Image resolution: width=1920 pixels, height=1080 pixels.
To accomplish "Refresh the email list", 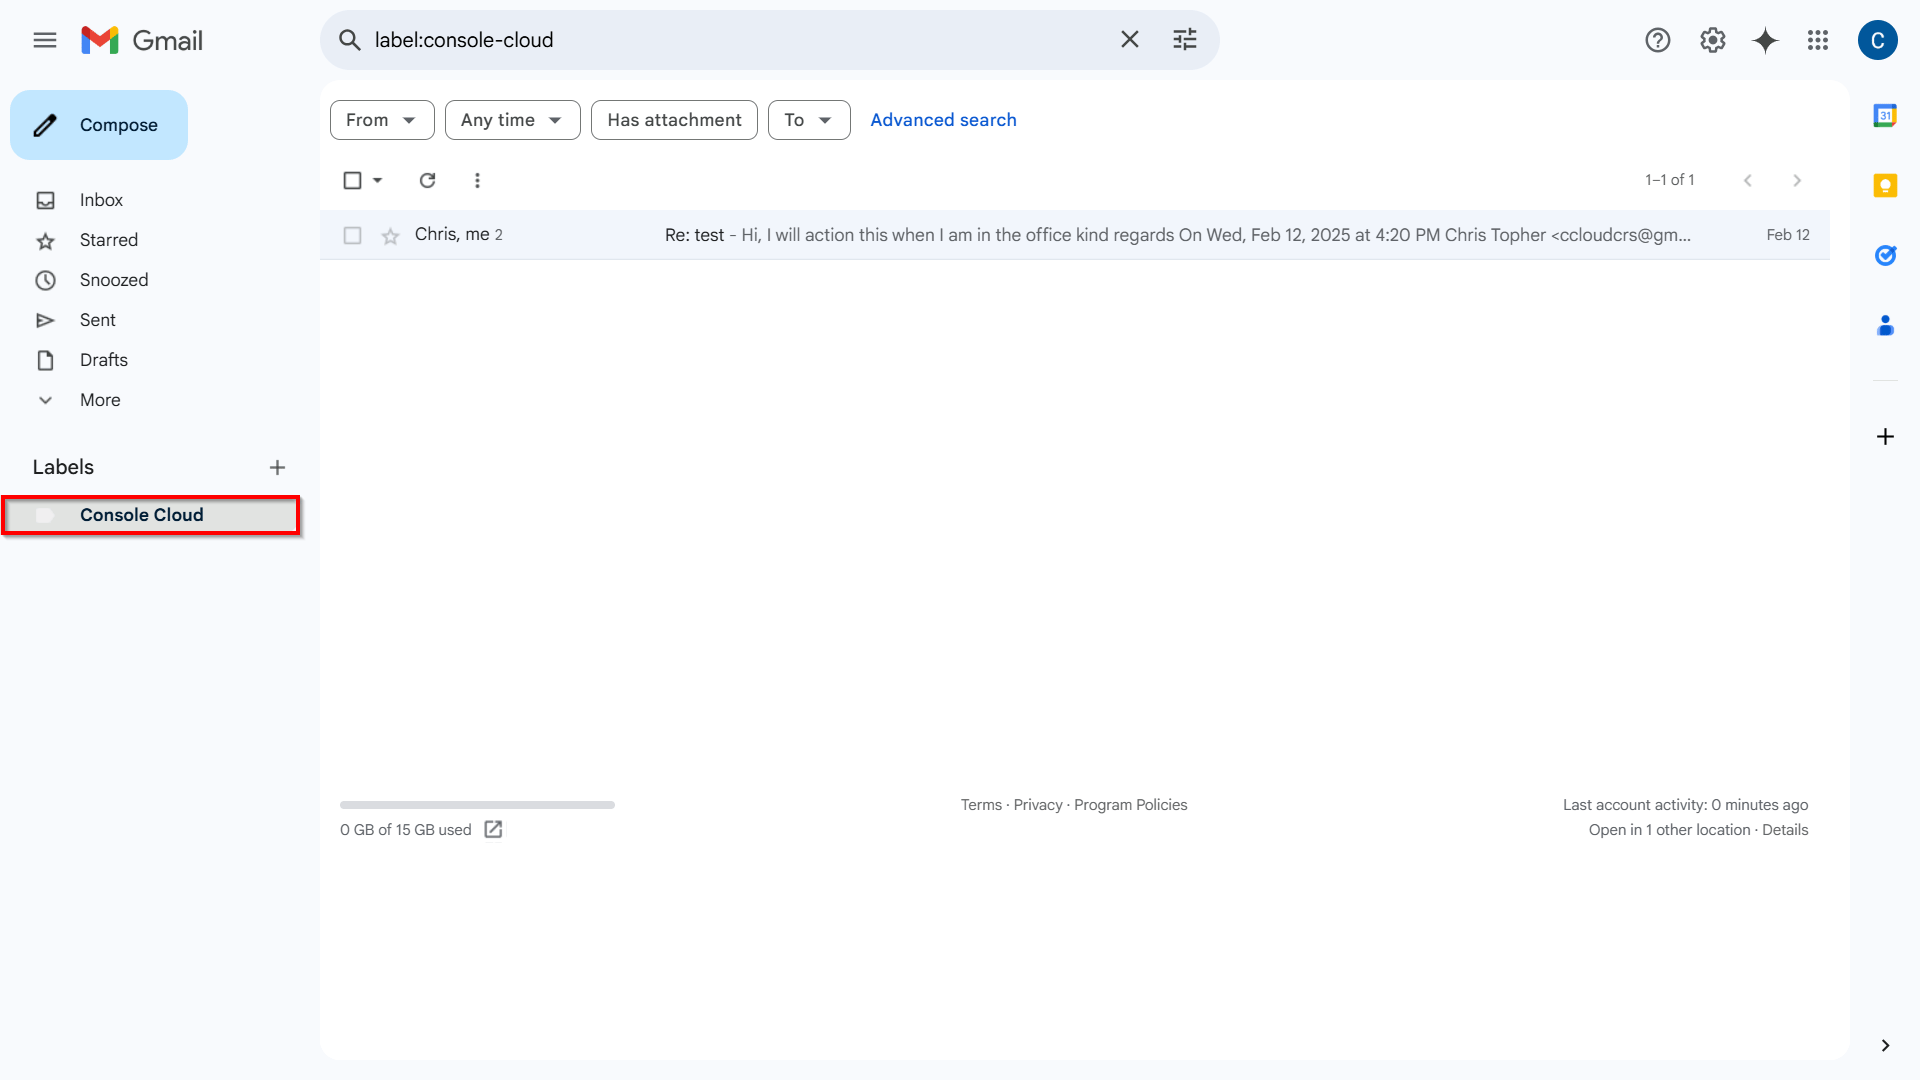I will click(x=427, y=180).
